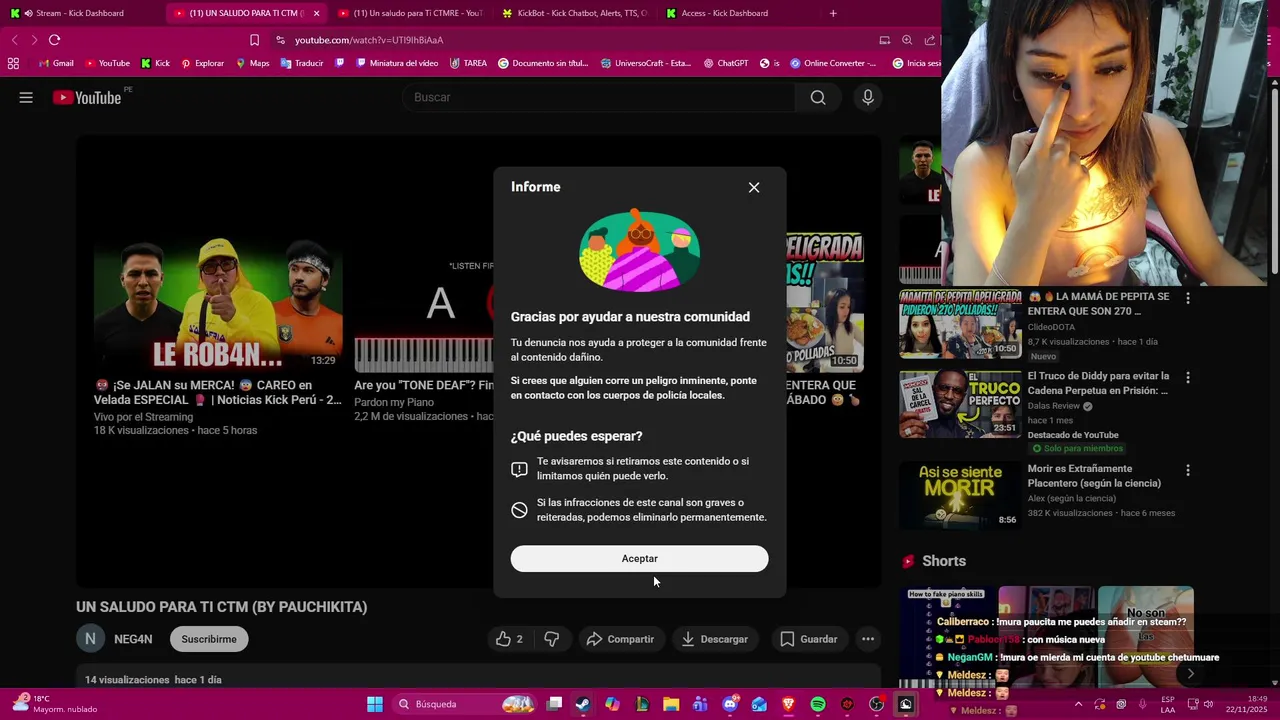Image resolution: width=1280 pixels, height=720 pixels.
Task: Open the Maps bookmark
Action: (x=252, y=63)
